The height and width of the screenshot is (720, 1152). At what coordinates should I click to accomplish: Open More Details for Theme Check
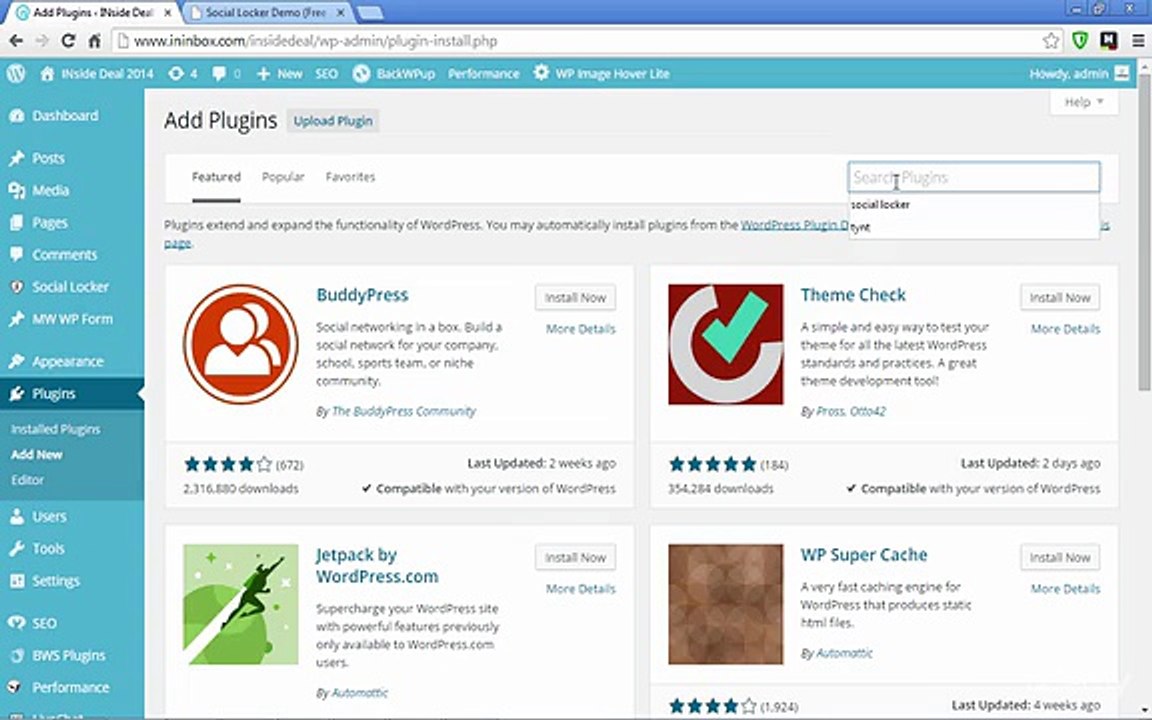[x=1065, y=329]
